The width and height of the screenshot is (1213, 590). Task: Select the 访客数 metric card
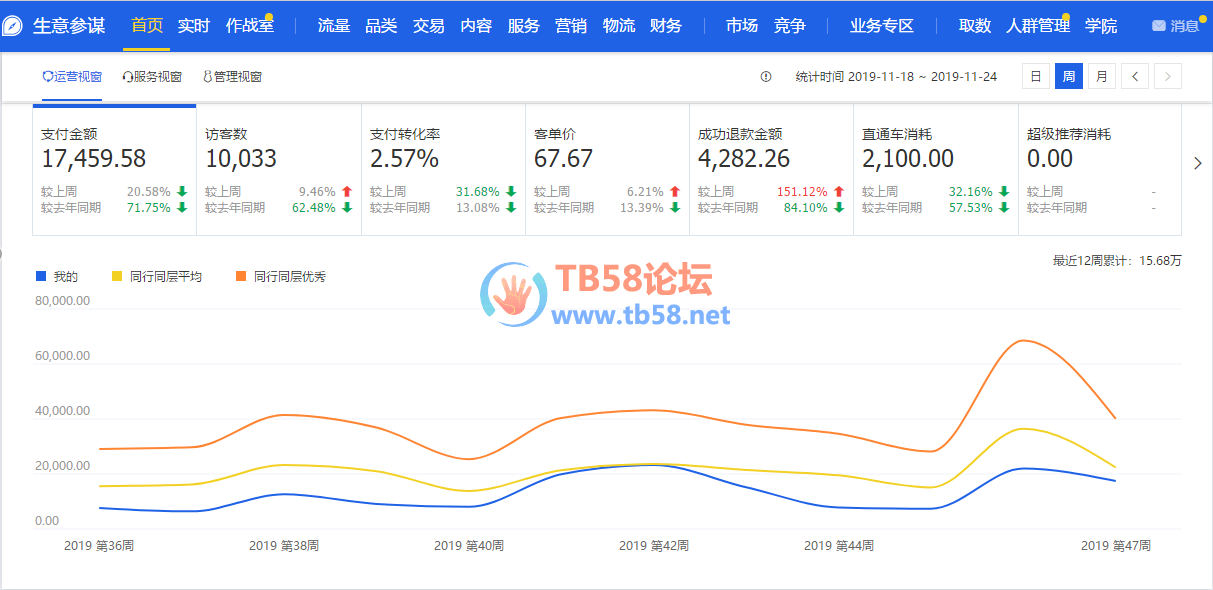(279, 169)
